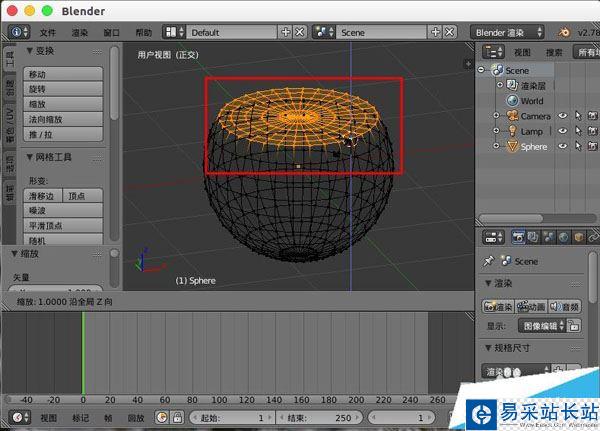Click the 渲染 render button in properties
The width and height of the screenshot is (600, 431).
tap(498, 307)
